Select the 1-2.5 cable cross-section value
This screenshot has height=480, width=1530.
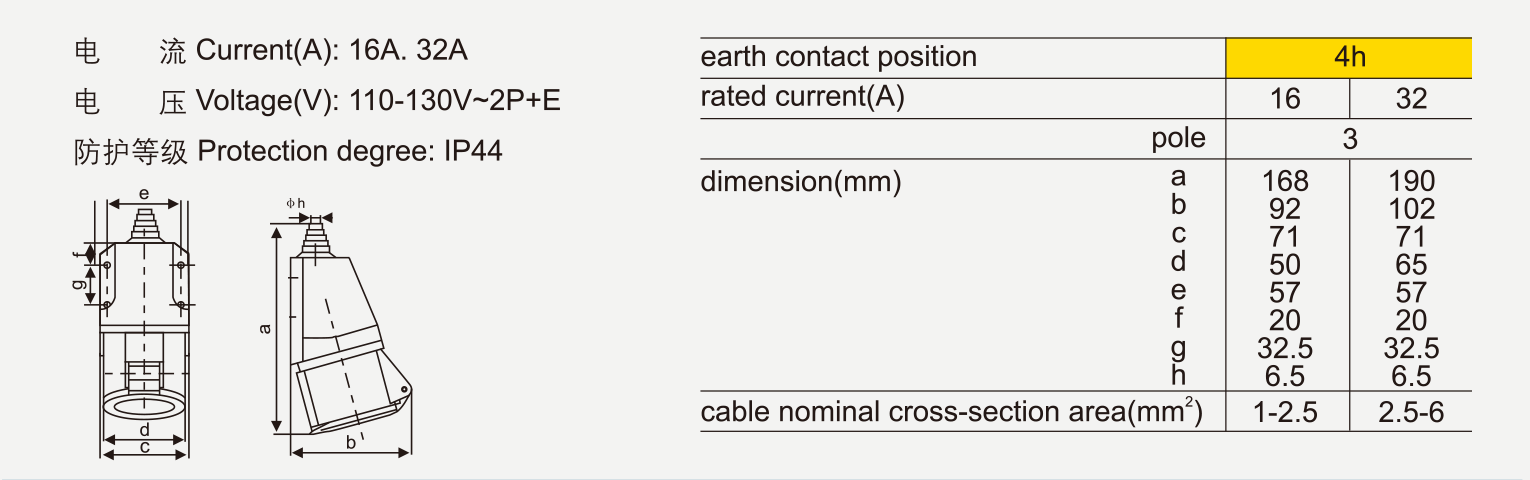pos(1285,412)
